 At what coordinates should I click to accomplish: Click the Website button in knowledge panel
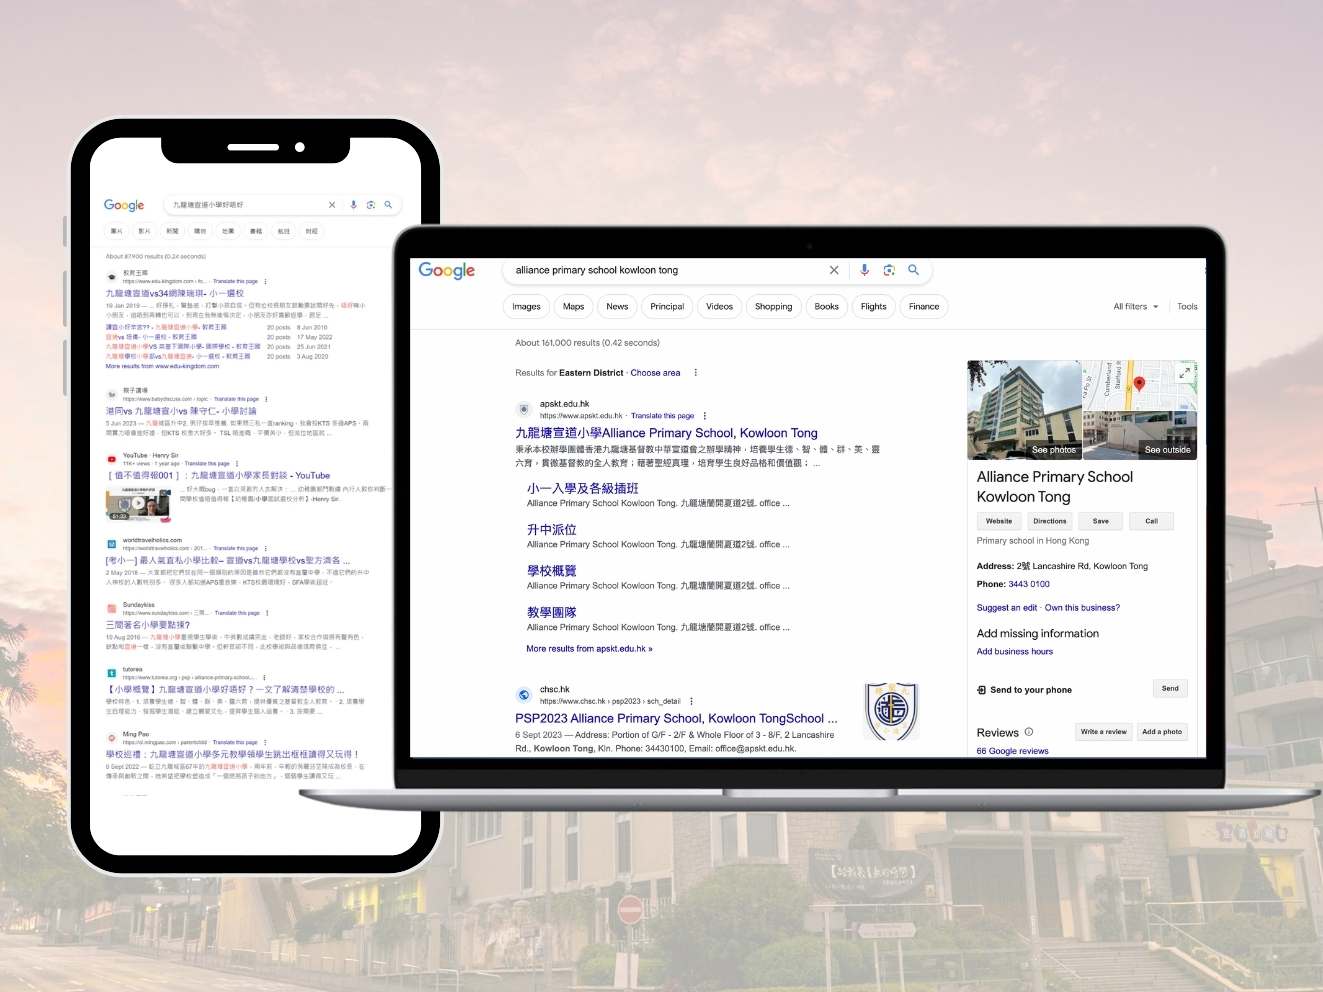point(999,521)
